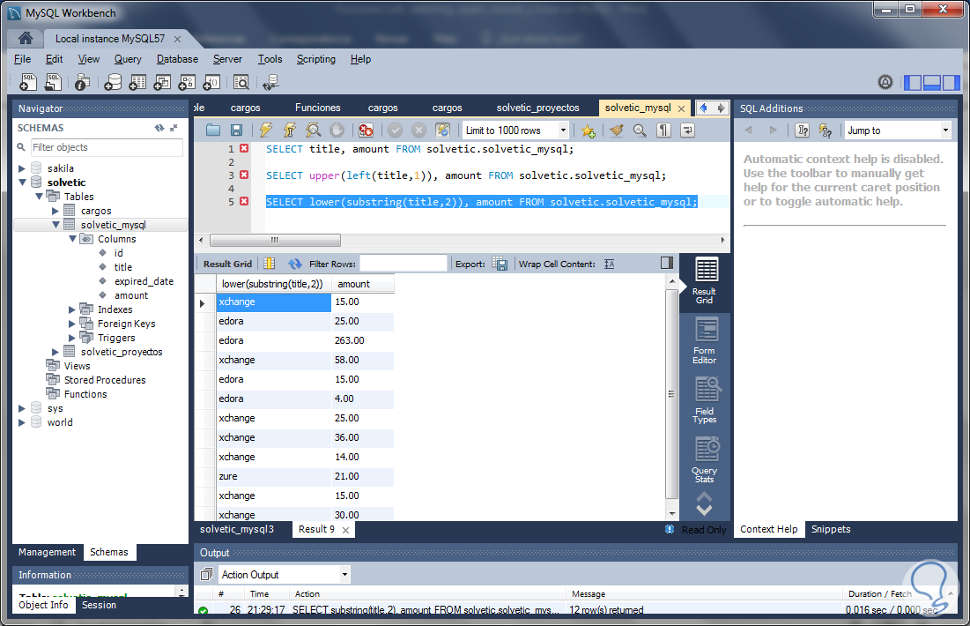Toggle wrap cell content icon

click(x=609, y=264)
